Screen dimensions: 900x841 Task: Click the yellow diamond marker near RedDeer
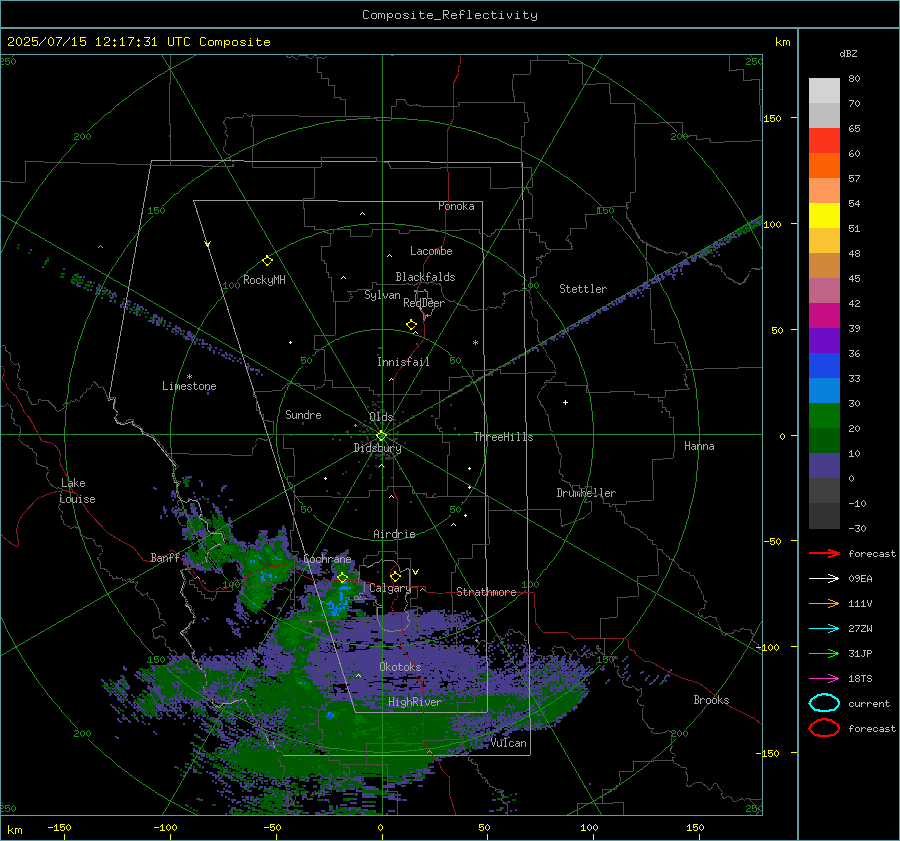pyautogui.click(x=411, y=325)
